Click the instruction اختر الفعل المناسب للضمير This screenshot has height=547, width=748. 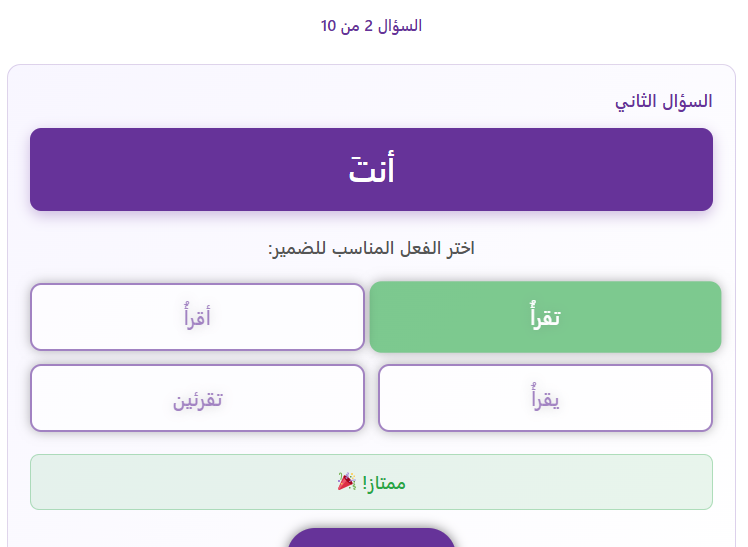[x=371, y=248]
